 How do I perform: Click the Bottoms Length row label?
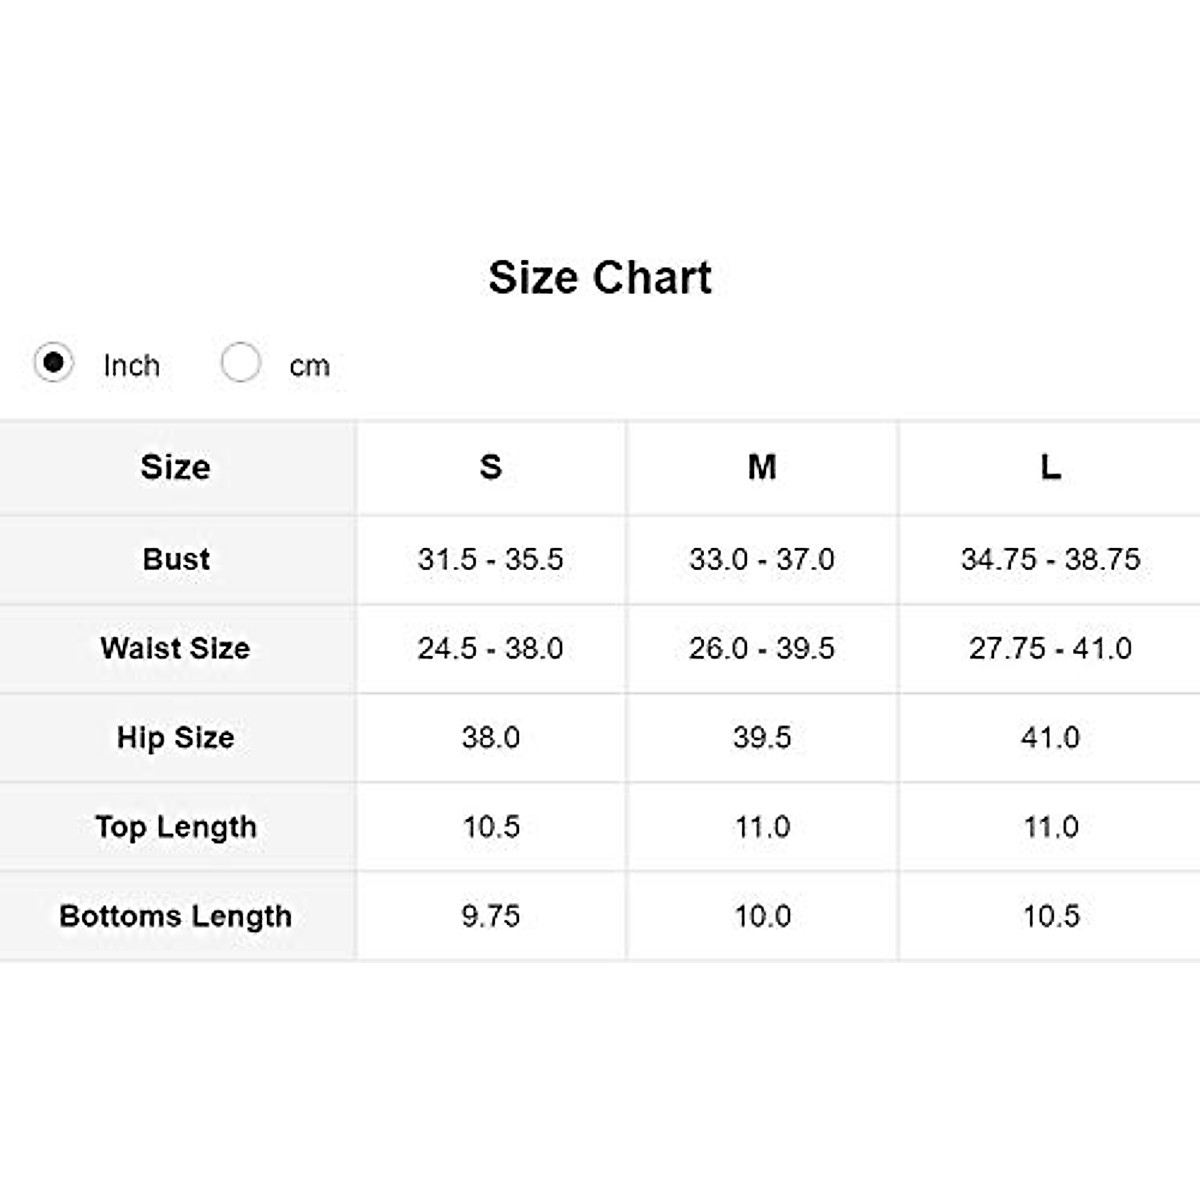coord(176,916)
